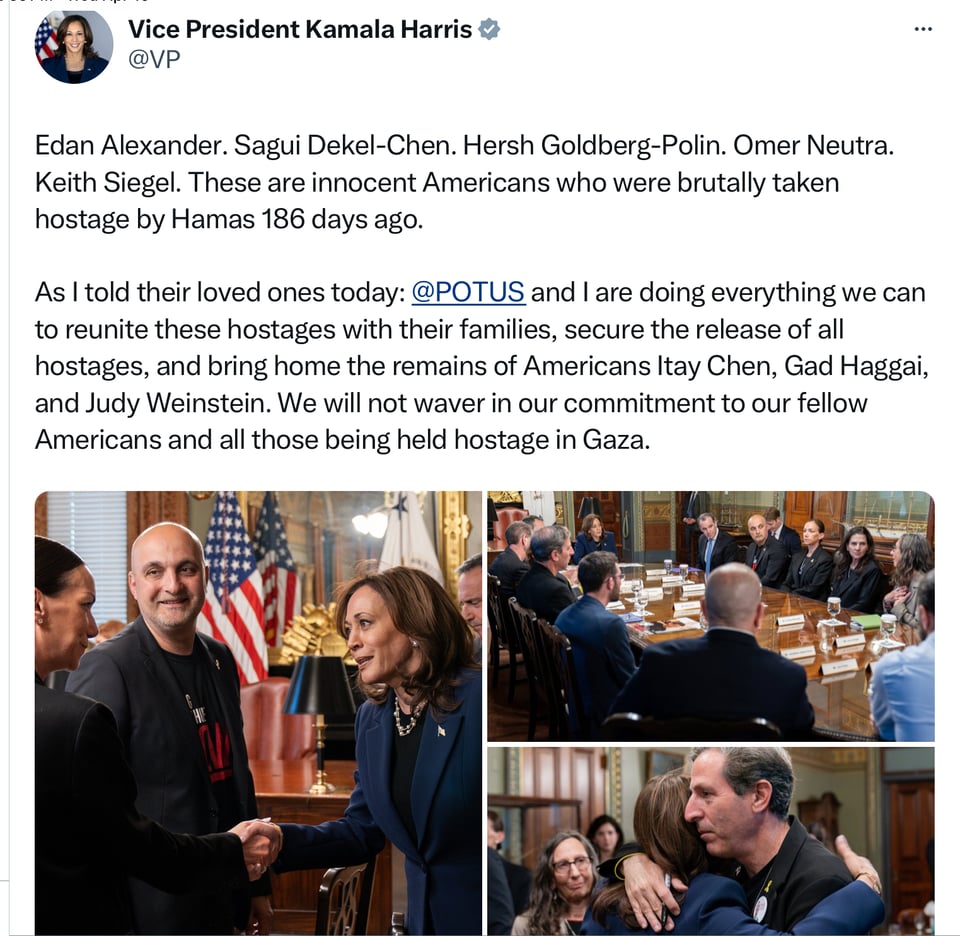Open the conference table meeting photo
Screen dimensions: 960x936
tap(711, 616)
